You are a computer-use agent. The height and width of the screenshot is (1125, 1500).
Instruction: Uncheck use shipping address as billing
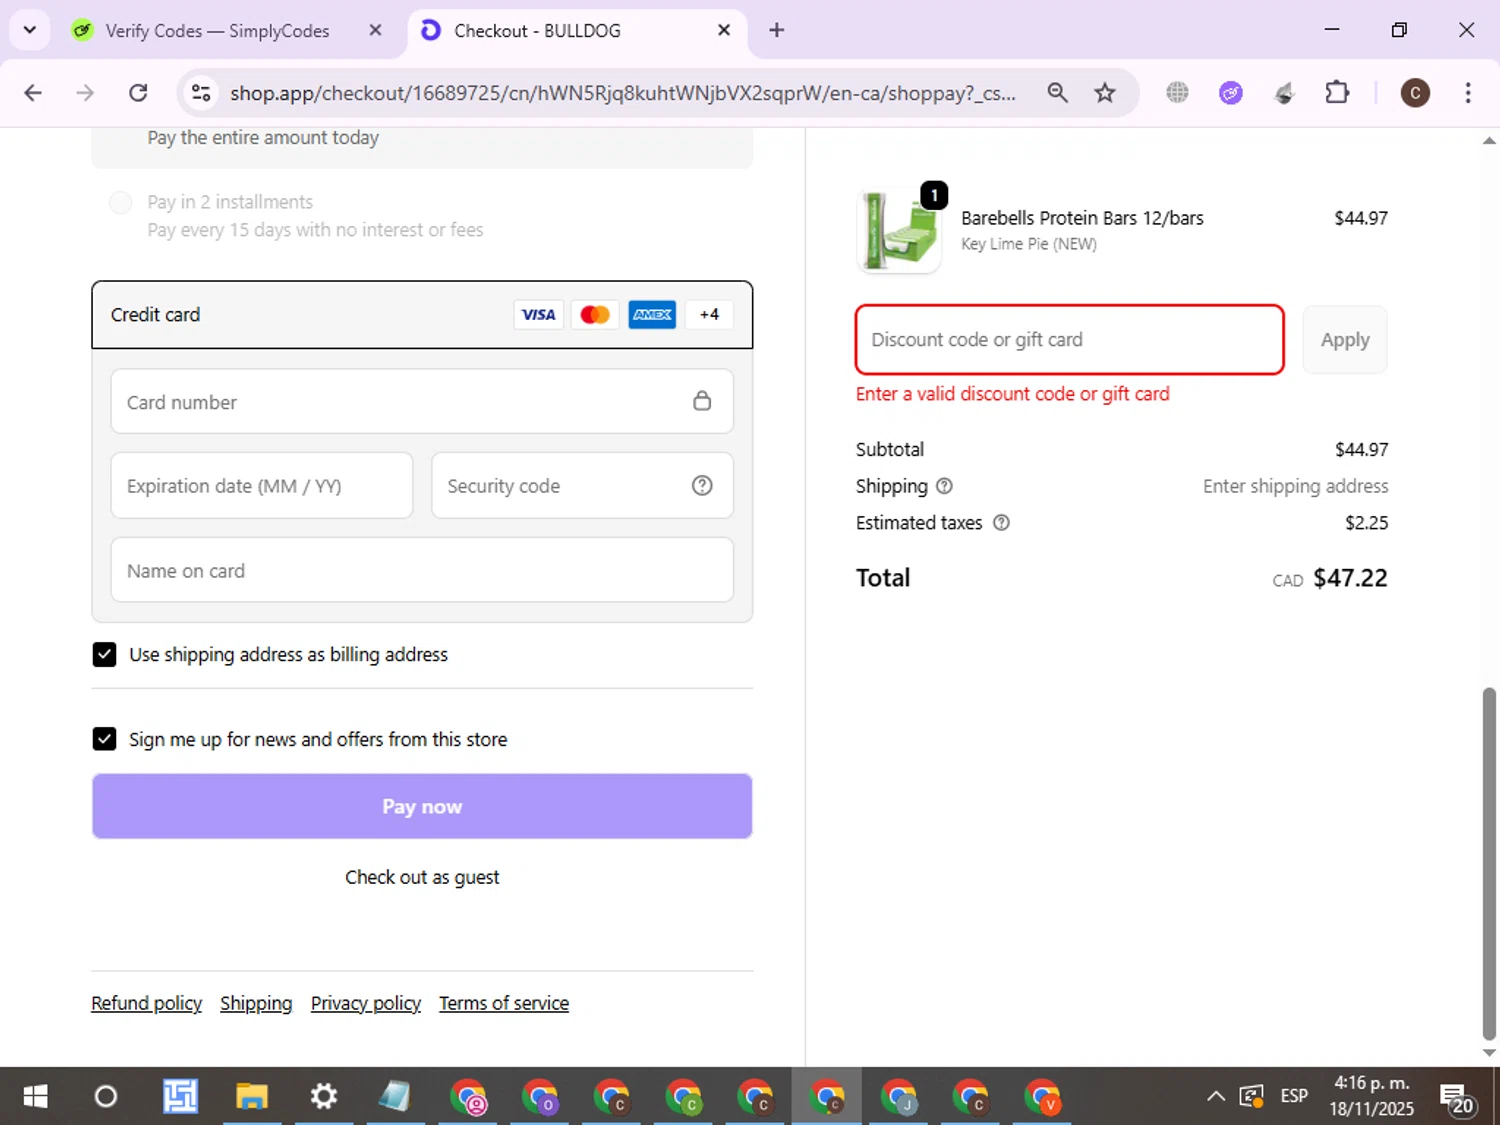104,654
